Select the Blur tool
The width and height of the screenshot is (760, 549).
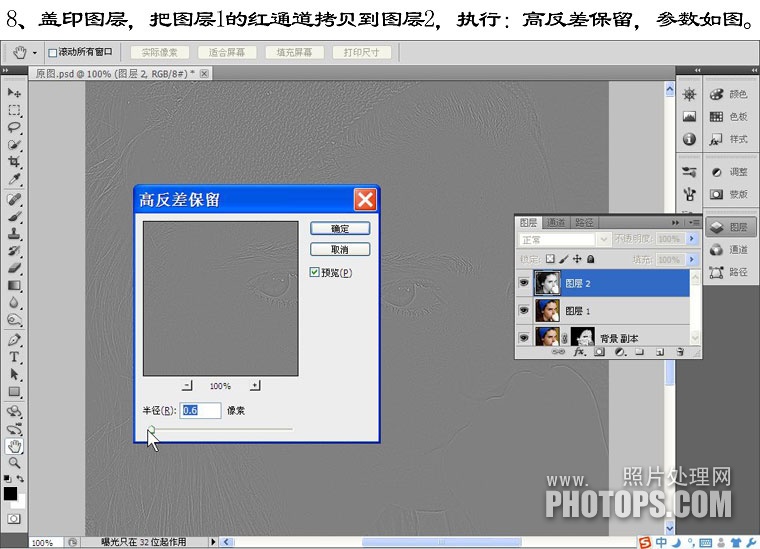[14, 302]
